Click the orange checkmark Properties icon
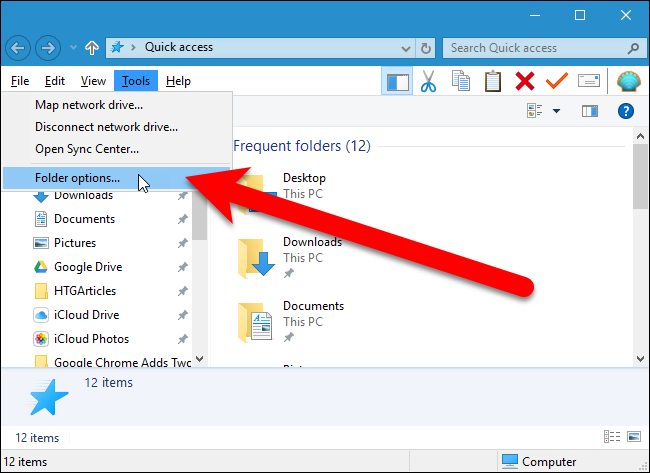This screenshot has height=473, width=650. (557, 80)
